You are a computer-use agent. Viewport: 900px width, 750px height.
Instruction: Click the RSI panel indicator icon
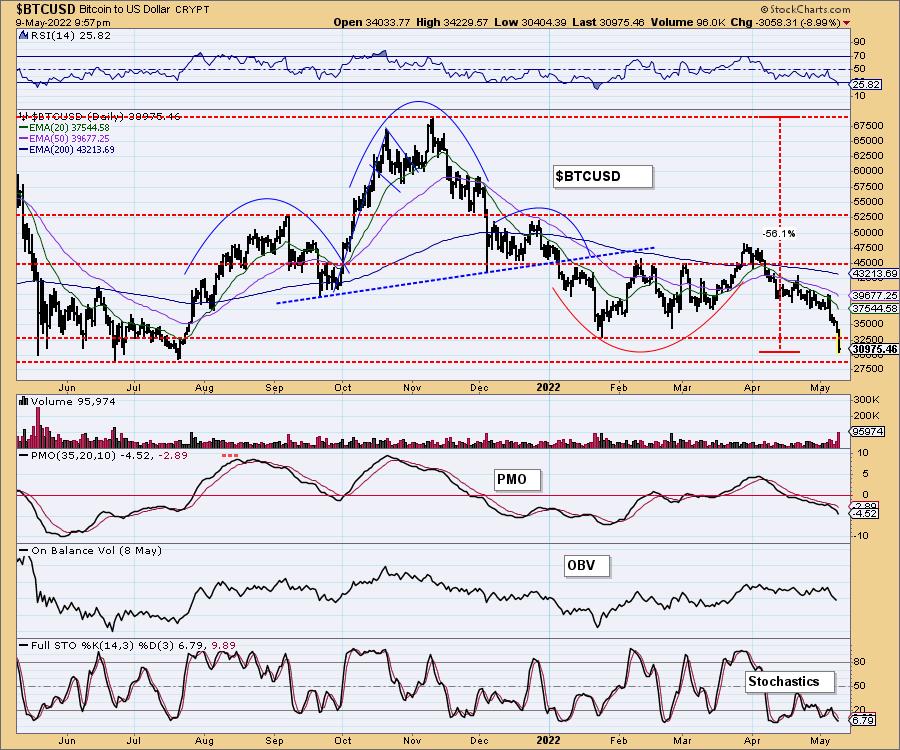tap(23, 35)
